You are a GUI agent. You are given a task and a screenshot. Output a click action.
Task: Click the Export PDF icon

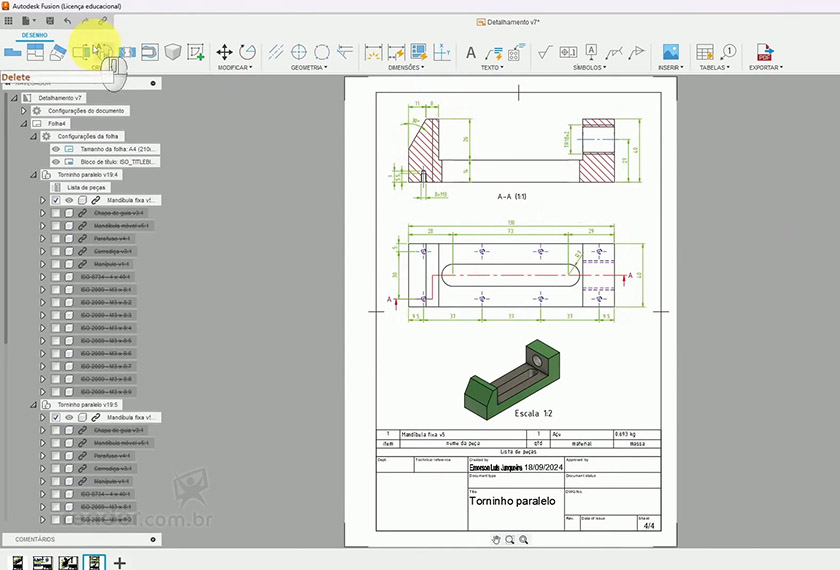[765, 52]
